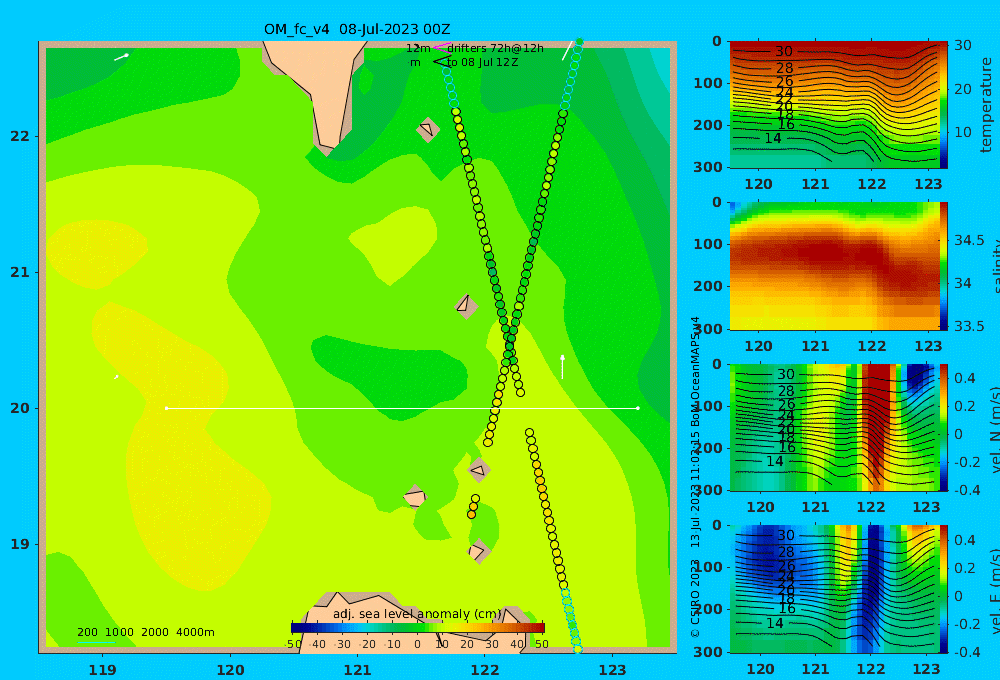Click the "adj. sea level anomaly (cm)" label
The height and width of the screenshot is (680, 1000).
point(417,614)
